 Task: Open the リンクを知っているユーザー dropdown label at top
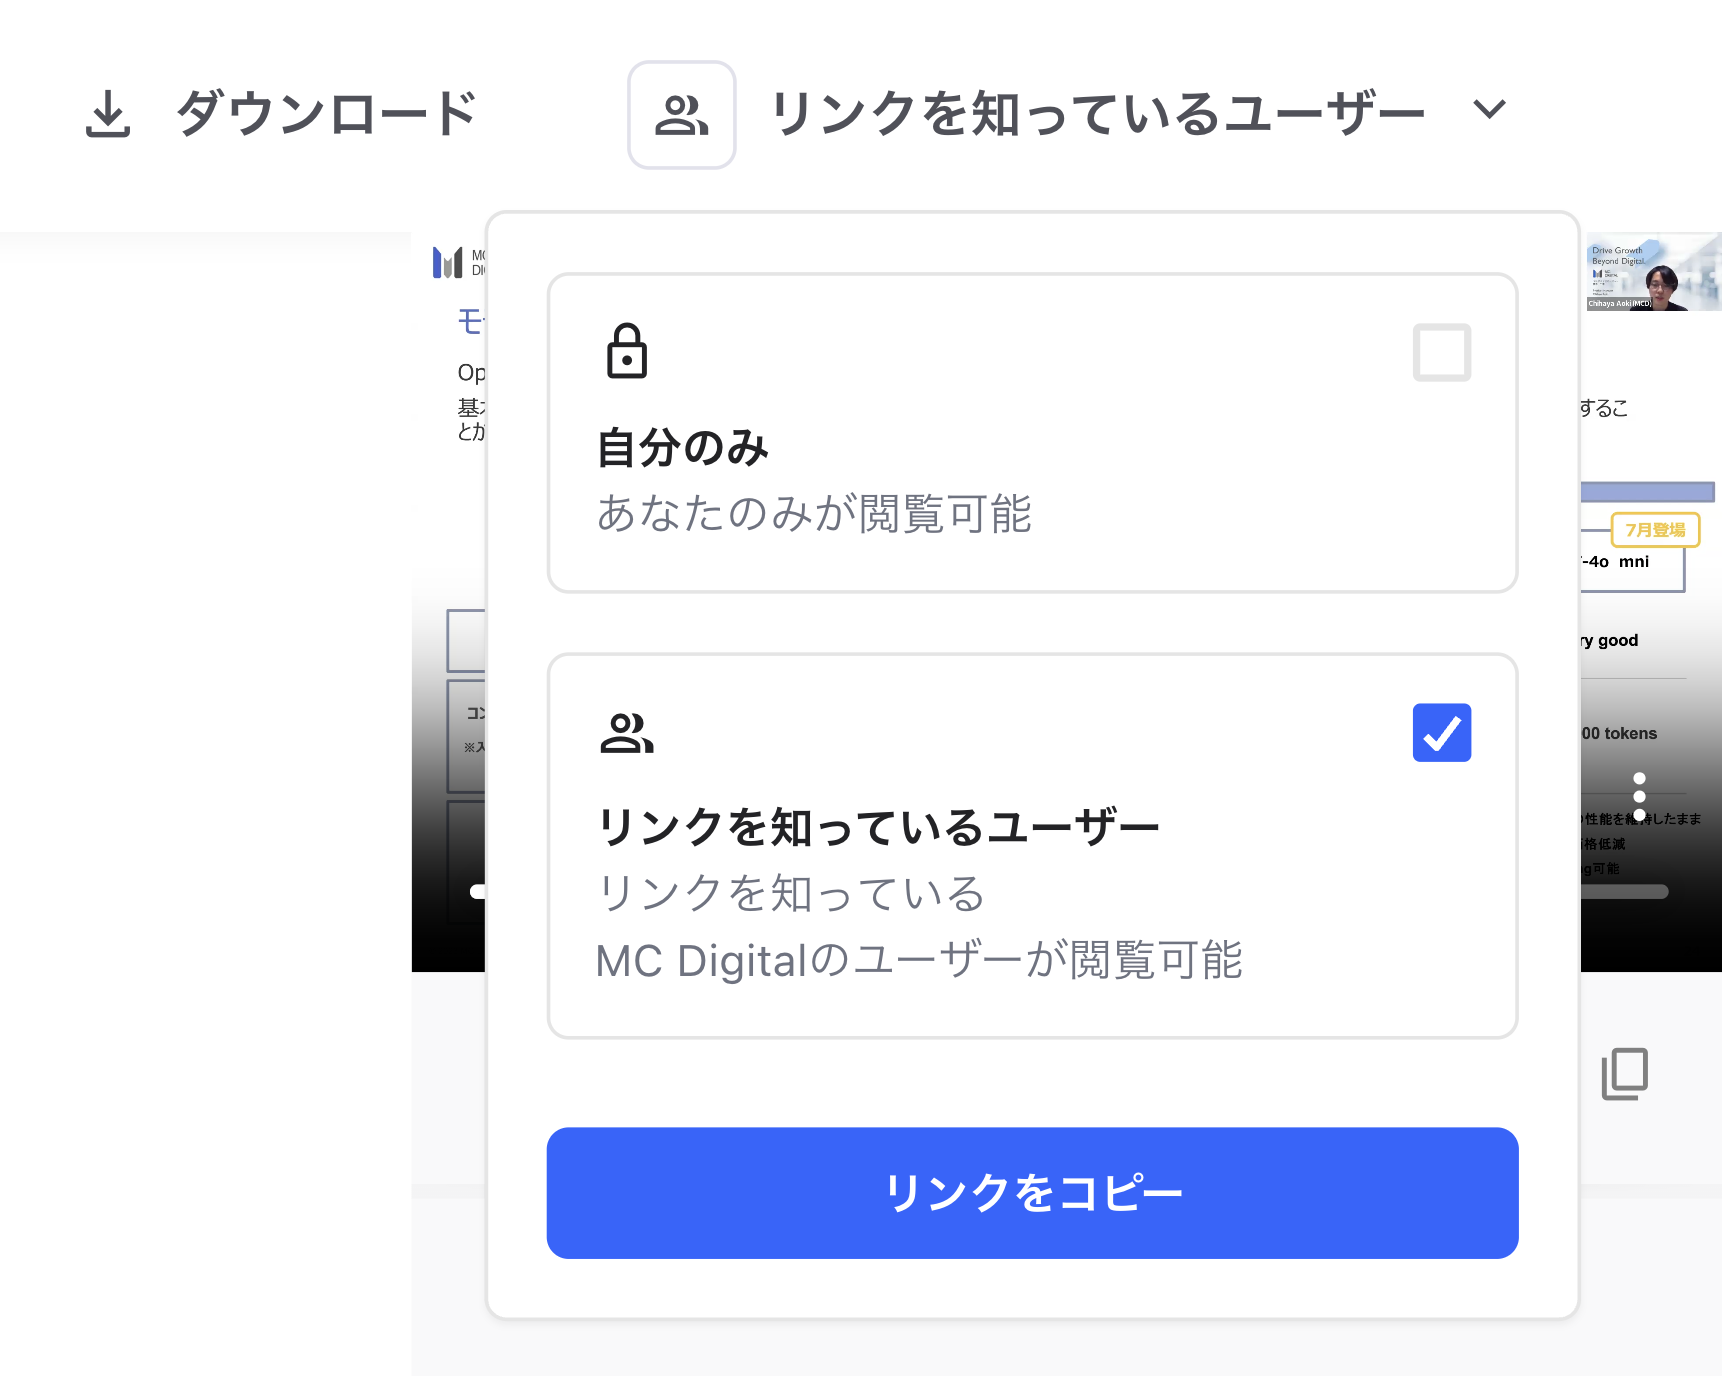coord(1097,114)
